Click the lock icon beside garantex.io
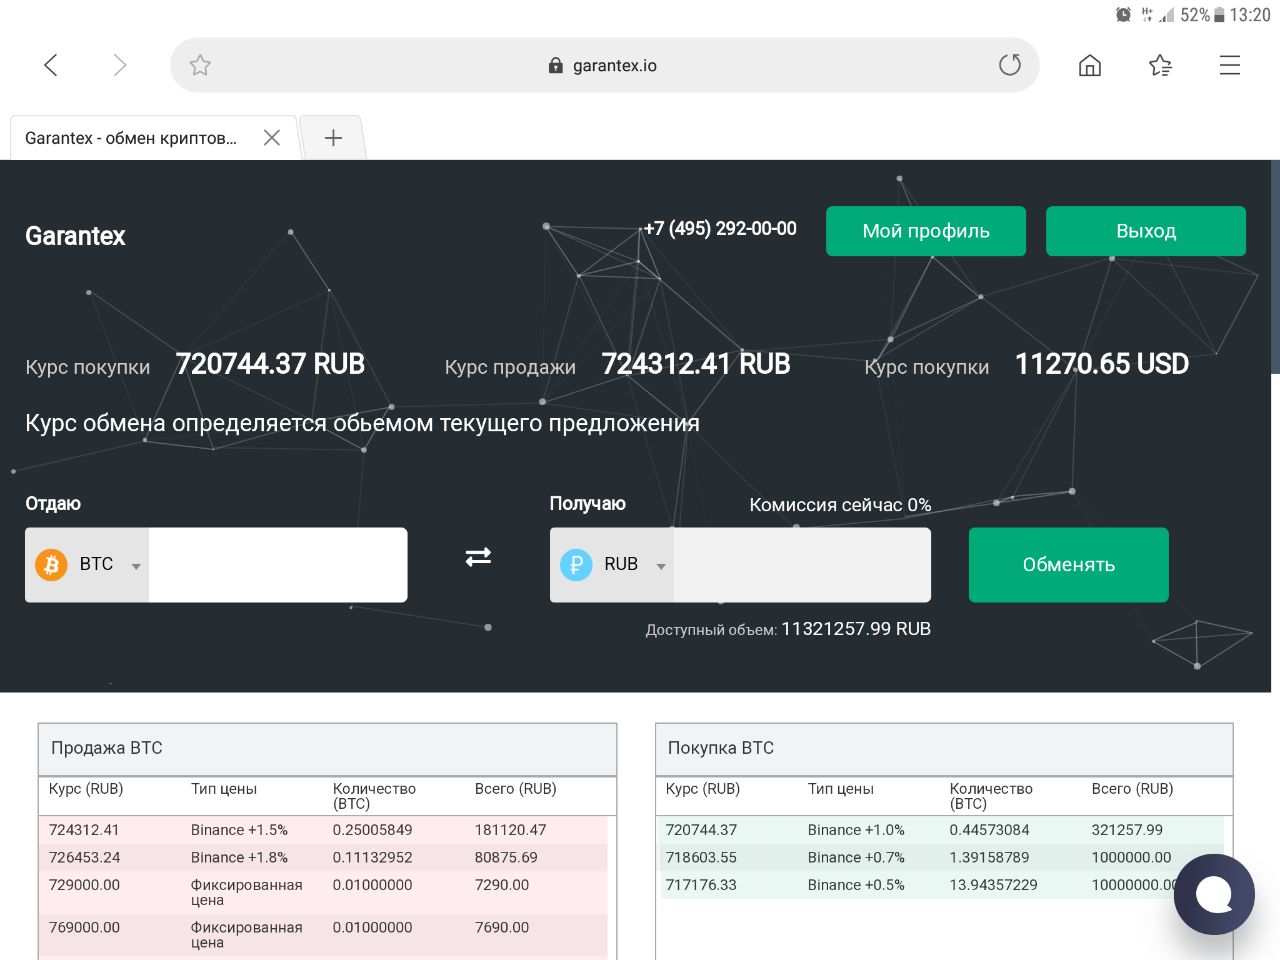This screenshot has width=1280, height=960. tap(556, 65)
